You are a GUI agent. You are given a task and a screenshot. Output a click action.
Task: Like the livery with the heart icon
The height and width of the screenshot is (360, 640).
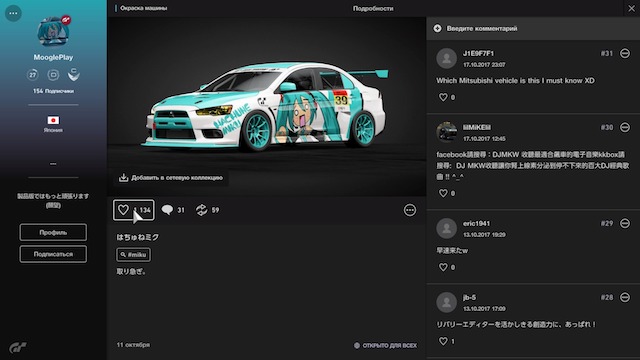(x=123, y=210)
